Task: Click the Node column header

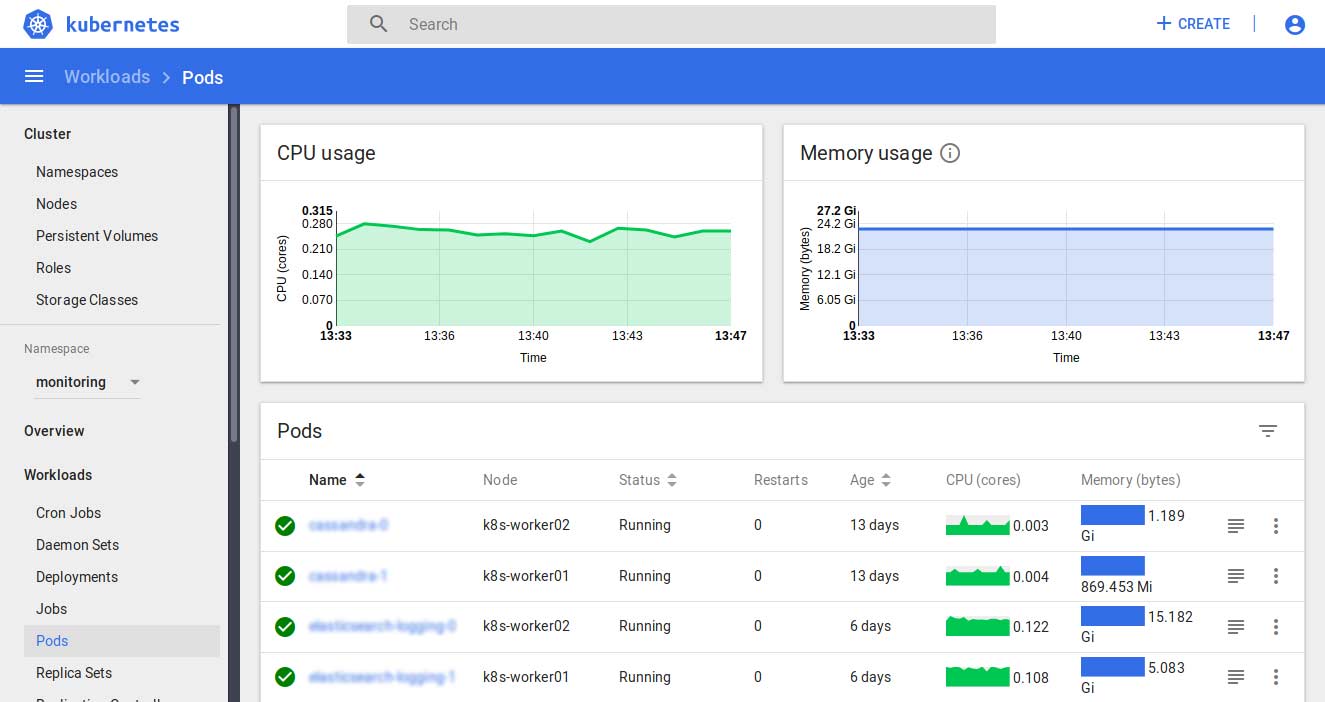Action: pos(500,480)
